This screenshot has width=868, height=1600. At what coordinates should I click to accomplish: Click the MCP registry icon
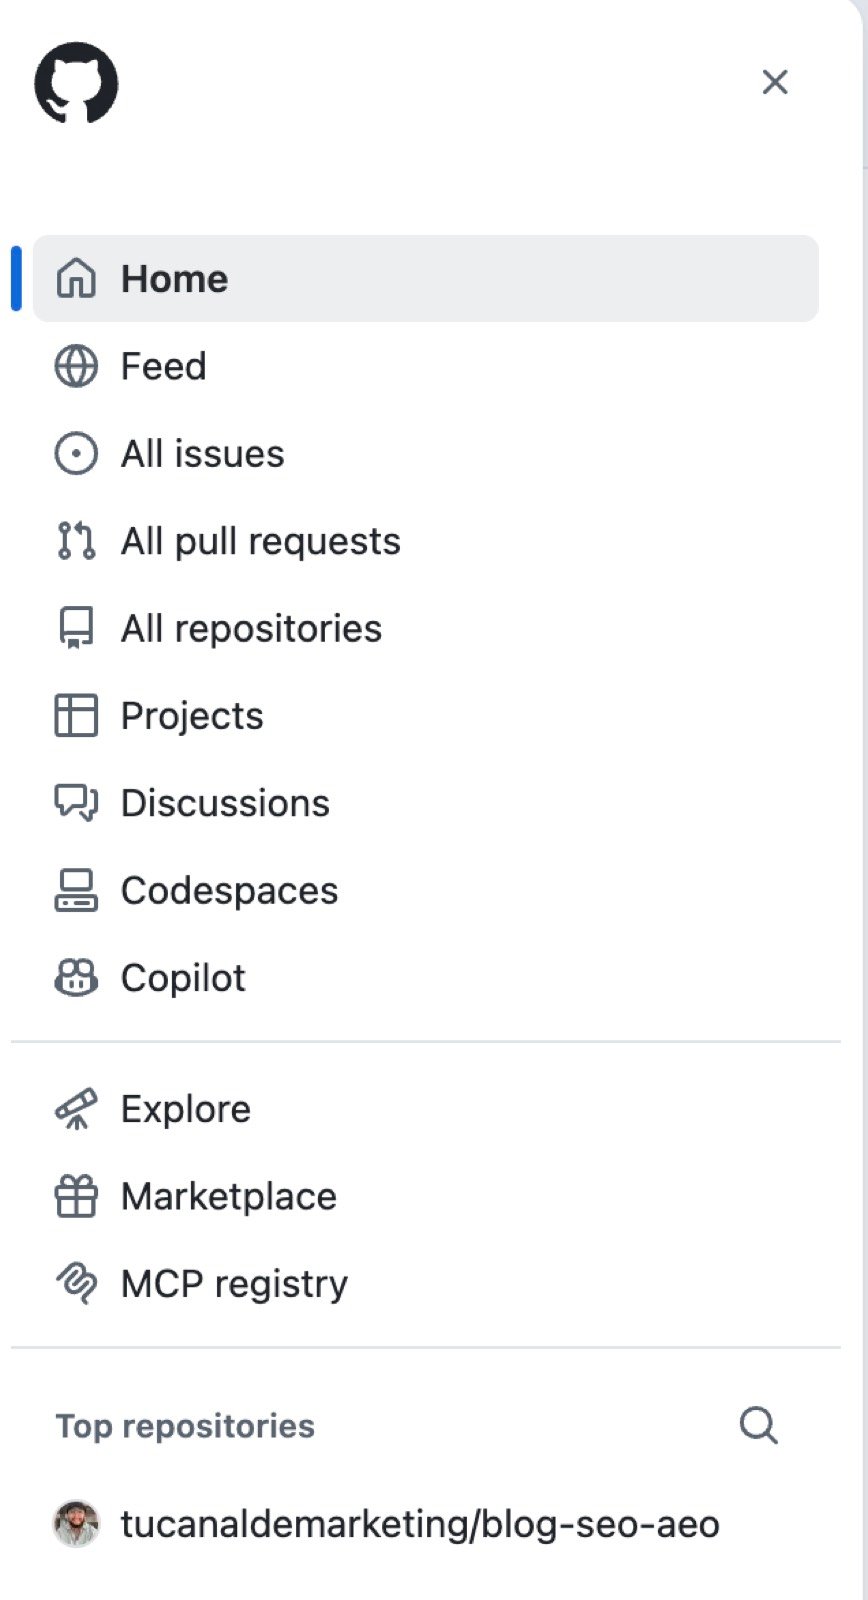[76, 1283]
